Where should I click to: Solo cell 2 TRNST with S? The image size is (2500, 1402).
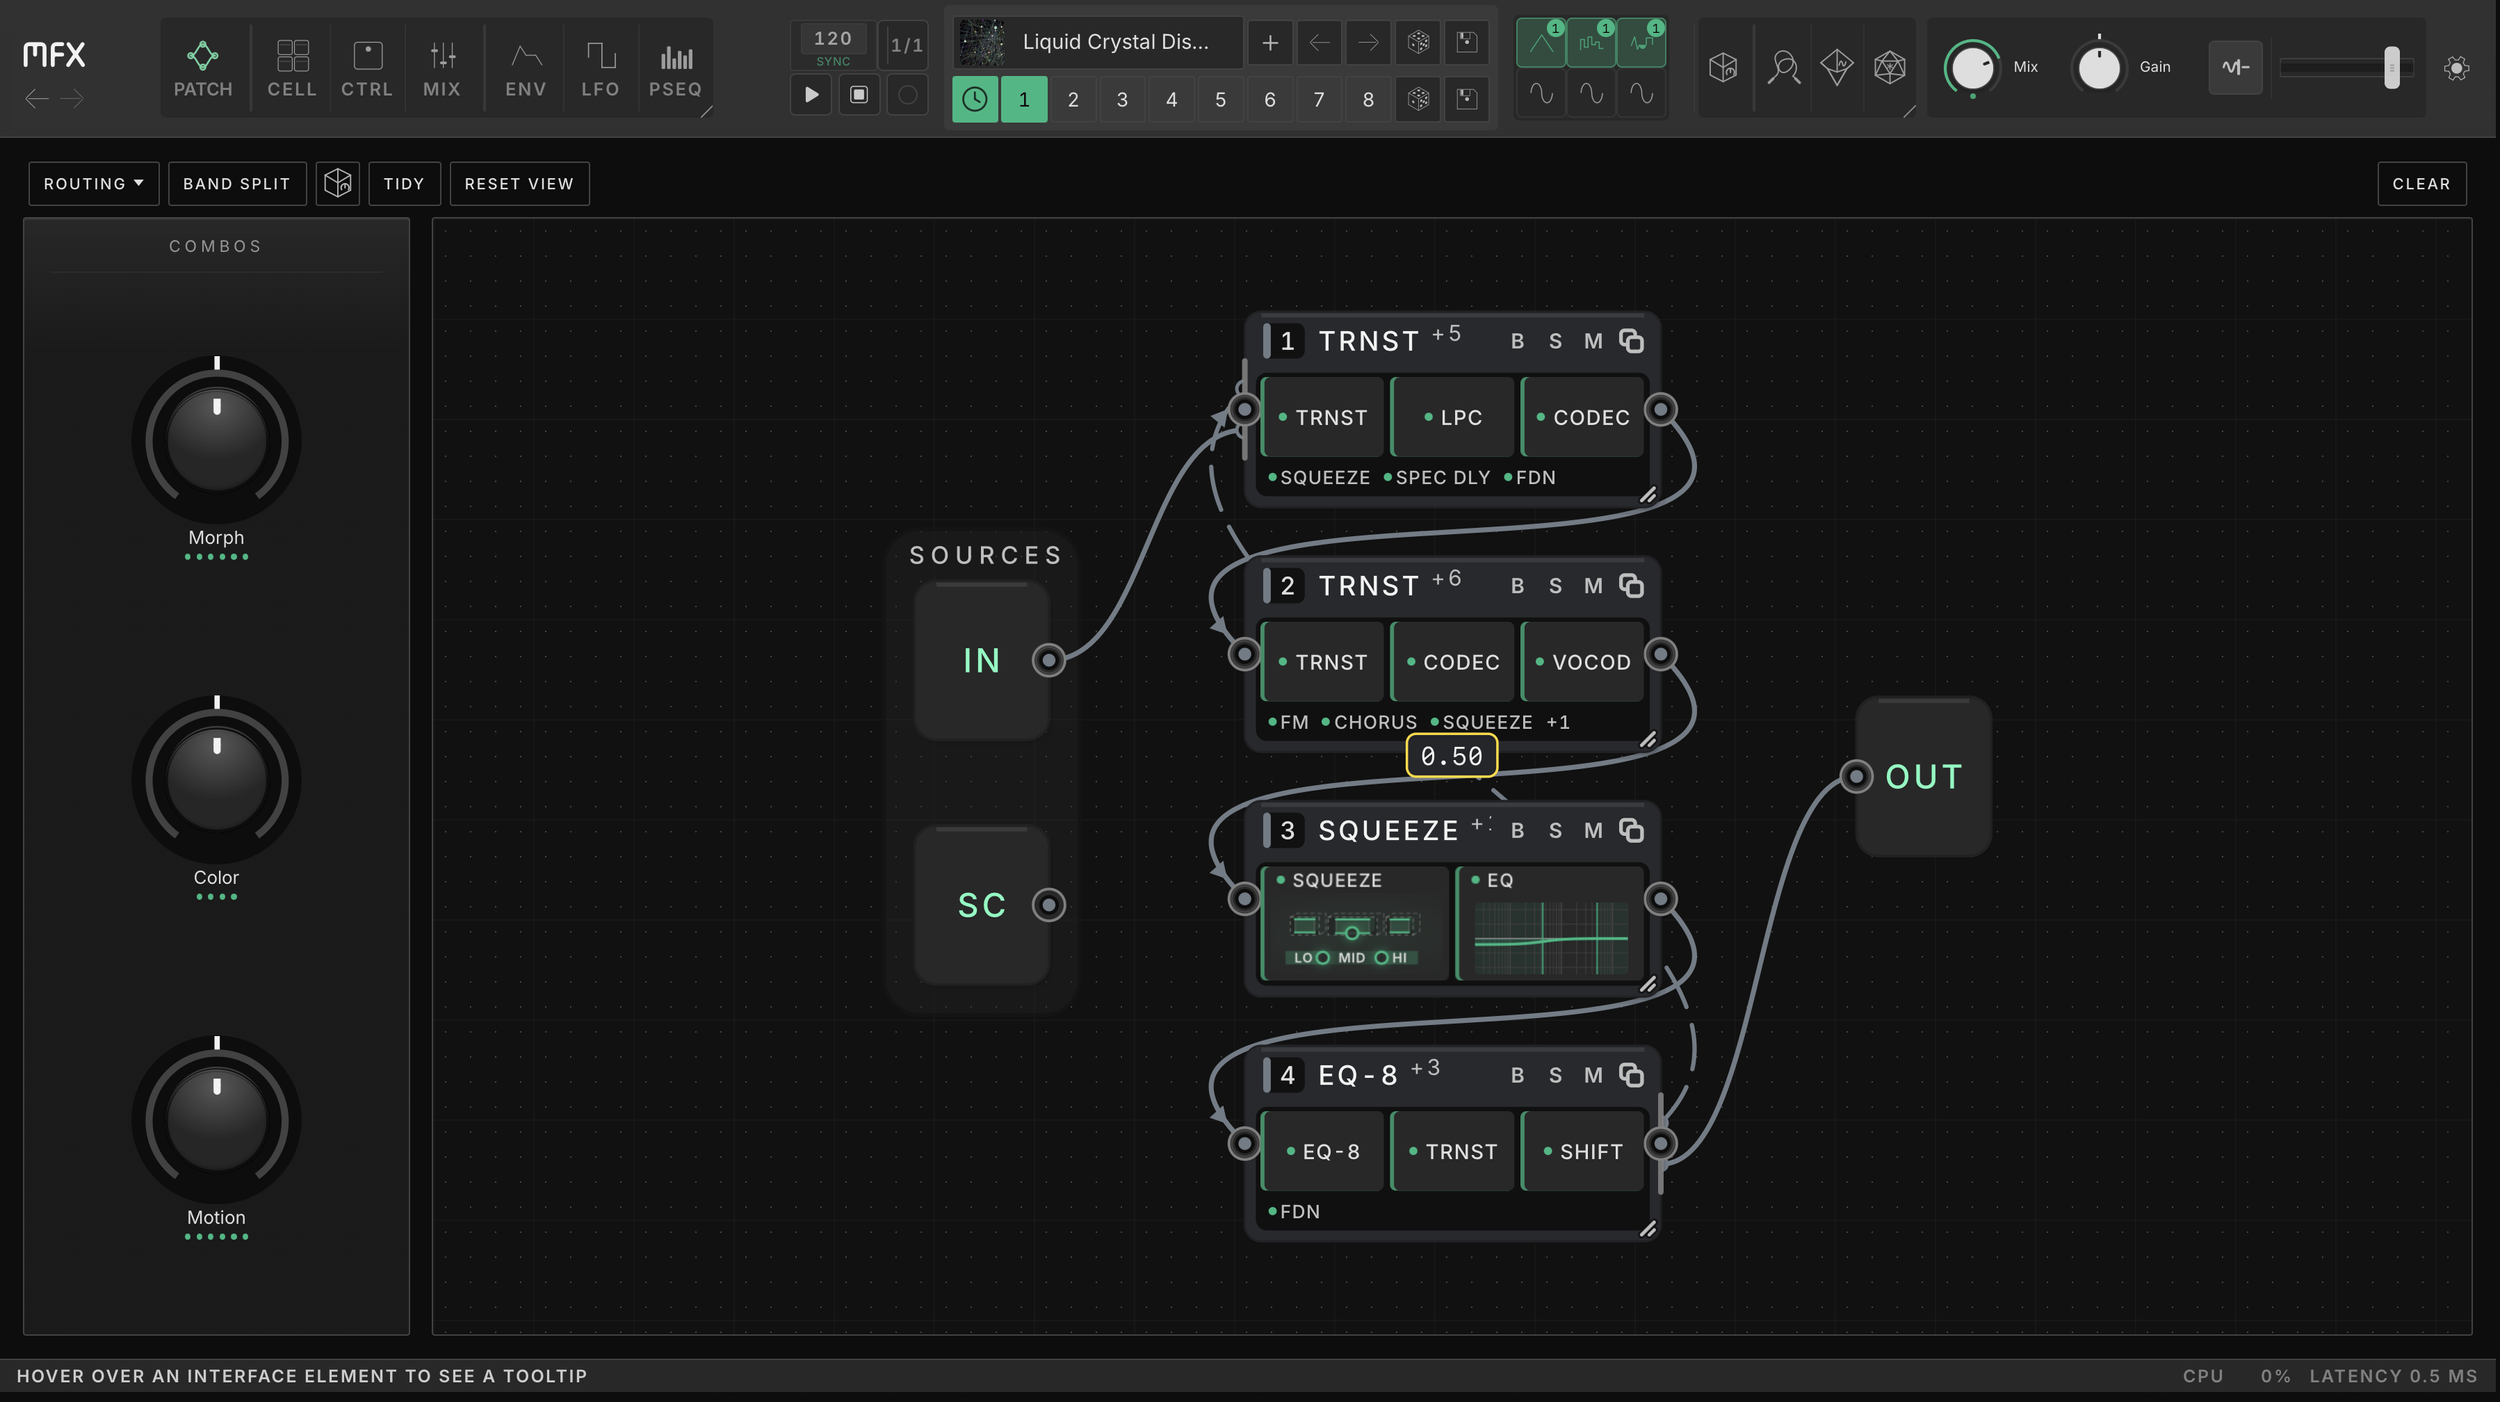click(x=1555, y=587)
